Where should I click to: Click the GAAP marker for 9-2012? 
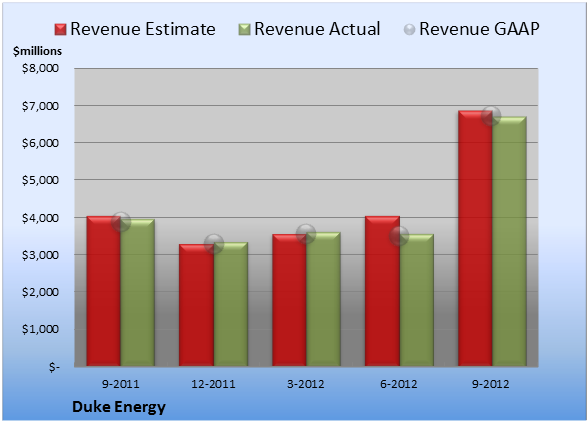491,116
